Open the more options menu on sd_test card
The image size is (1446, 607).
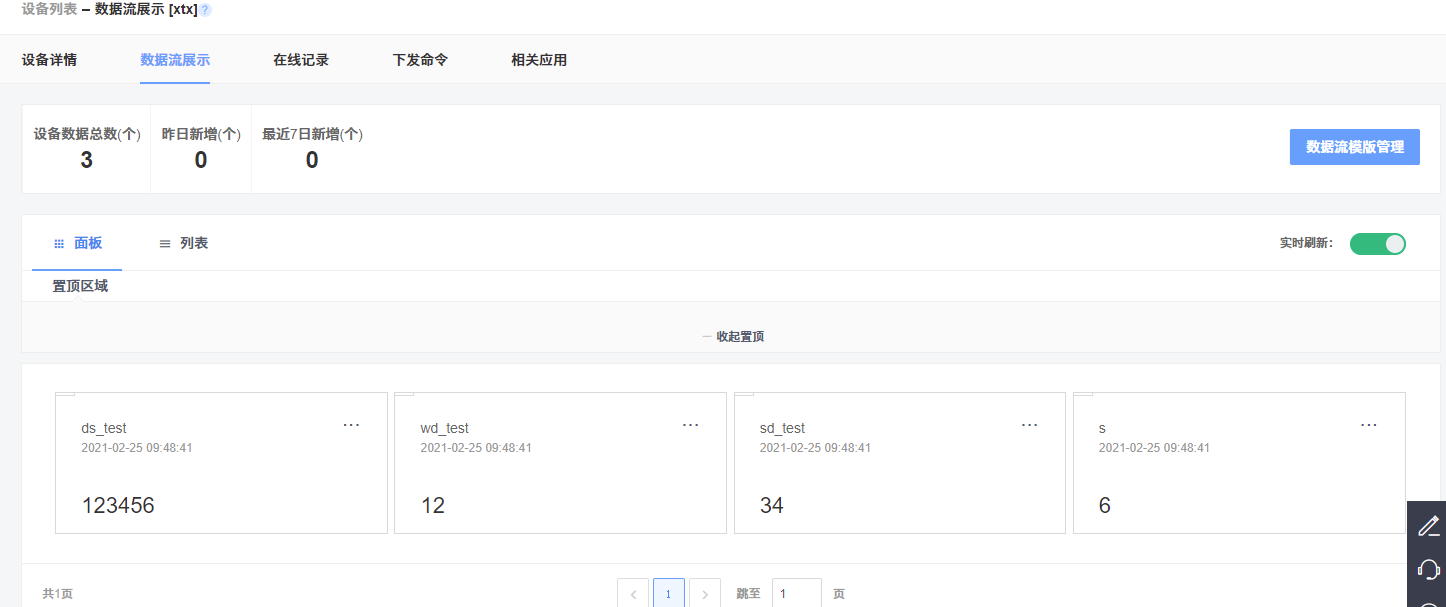1029,425
